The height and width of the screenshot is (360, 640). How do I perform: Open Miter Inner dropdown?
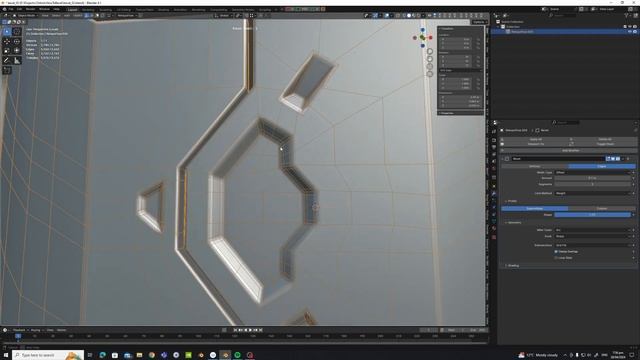[593, 236]
